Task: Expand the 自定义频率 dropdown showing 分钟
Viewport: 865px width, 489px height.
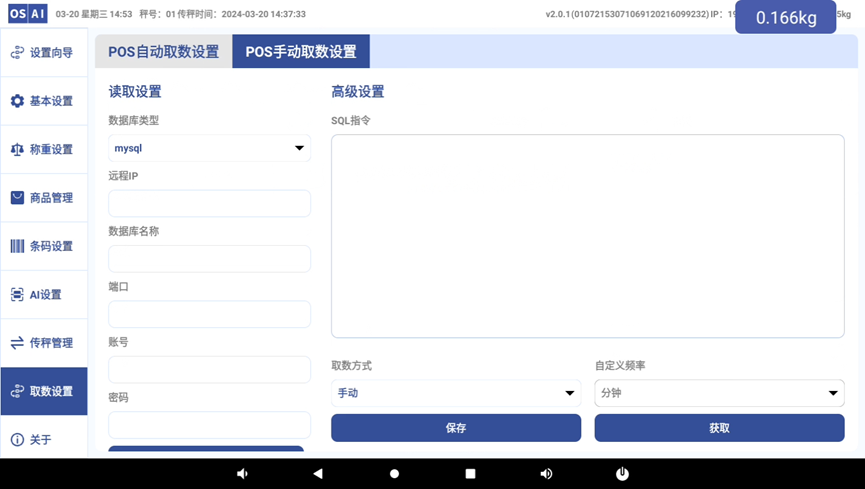Action: coord(718,393)
